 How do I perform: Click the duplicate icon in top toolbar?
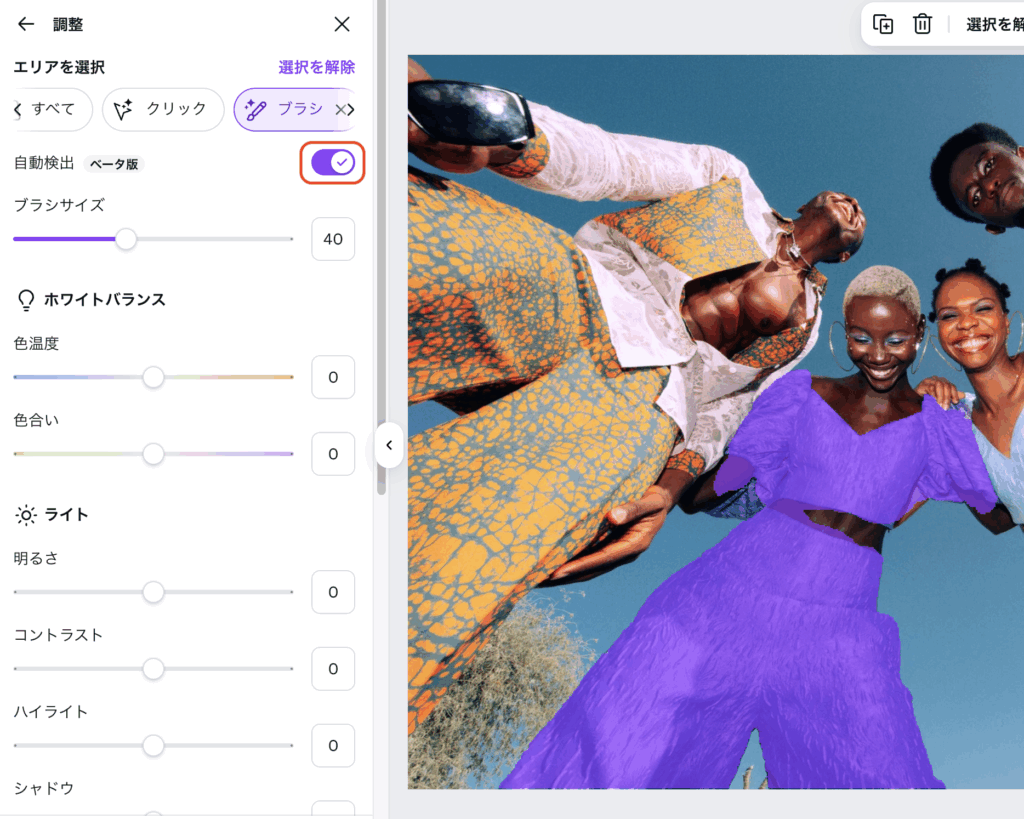tap(883, 24)
